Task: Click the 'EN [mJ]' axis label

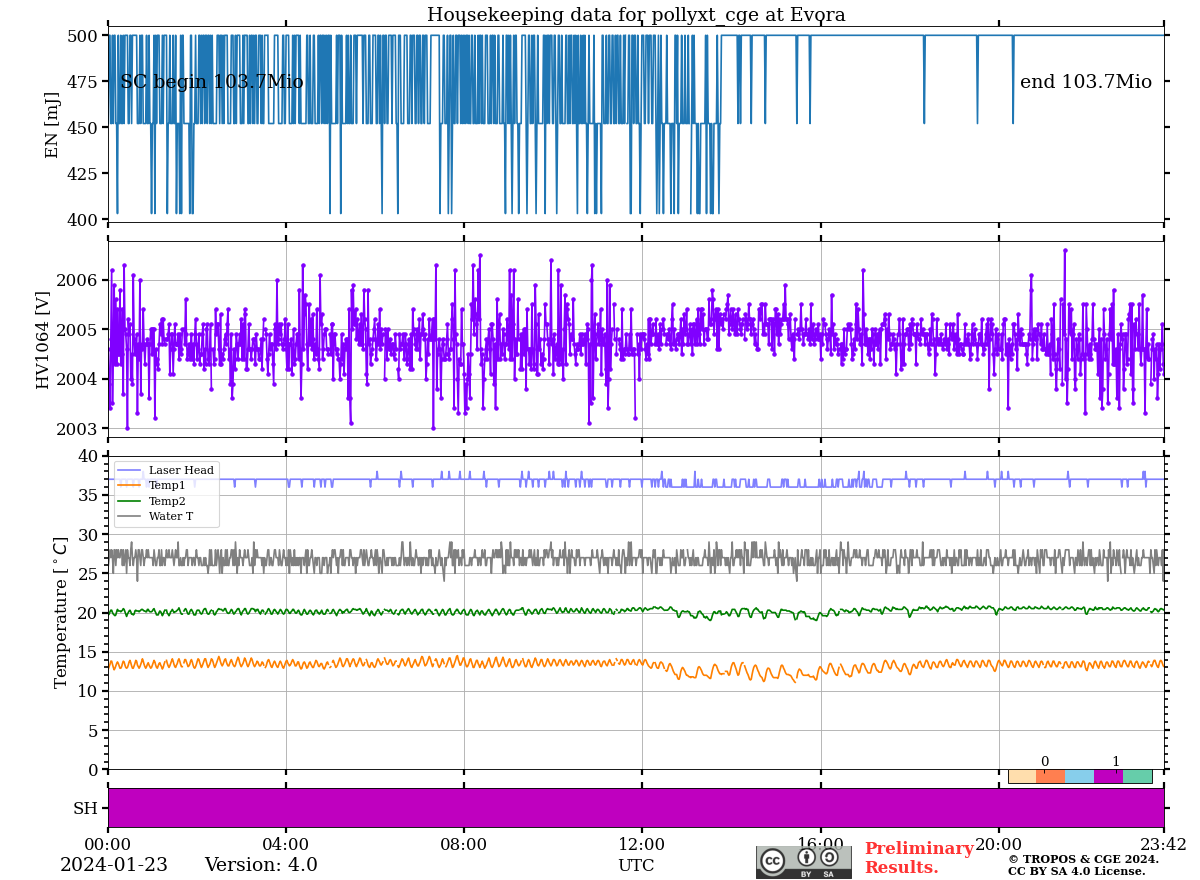Action: (52, 124)
